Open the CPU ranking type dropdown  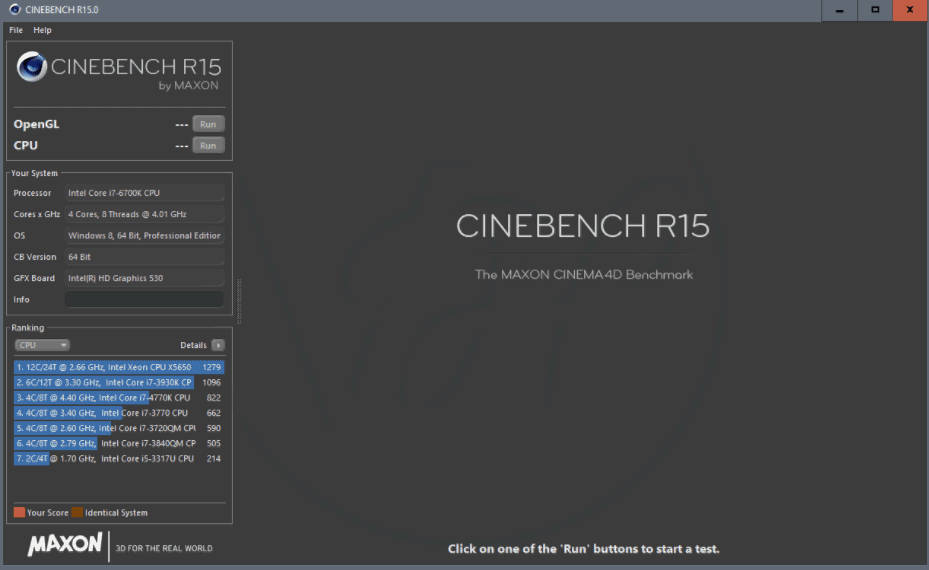click(42, 345)
